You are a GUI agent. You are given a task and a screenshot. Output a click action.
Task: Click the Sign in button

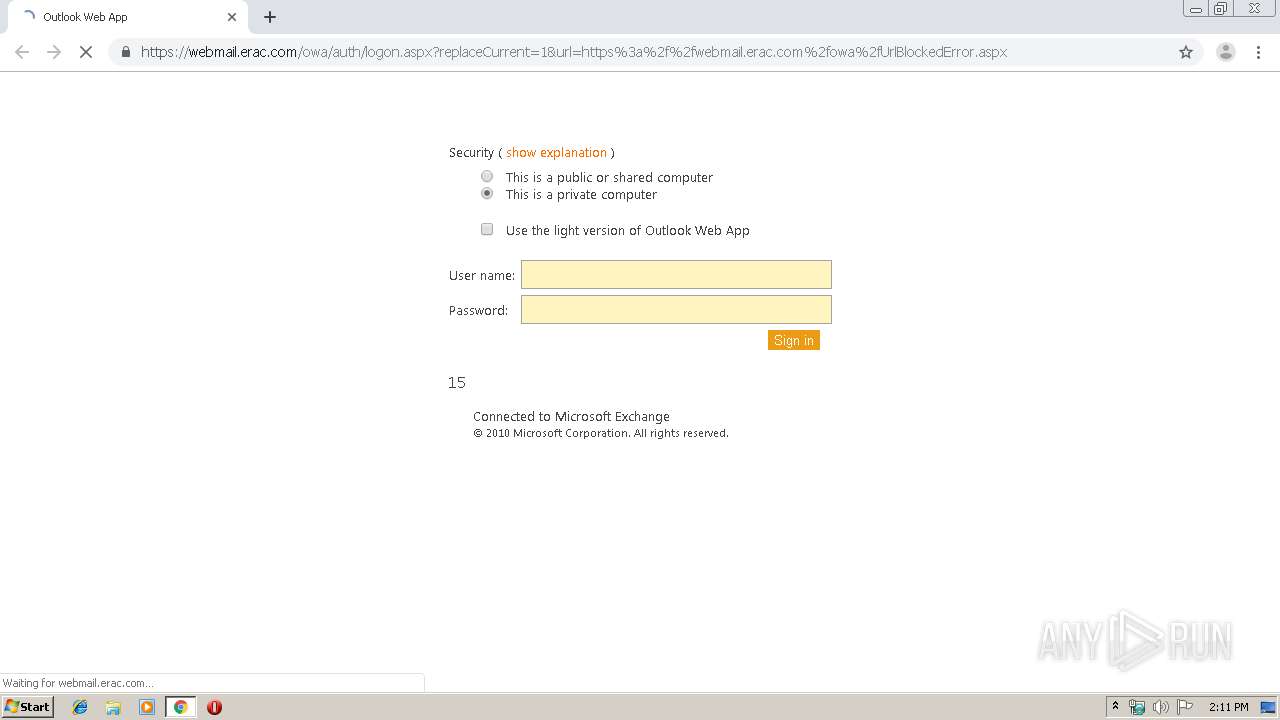[794, 340]
